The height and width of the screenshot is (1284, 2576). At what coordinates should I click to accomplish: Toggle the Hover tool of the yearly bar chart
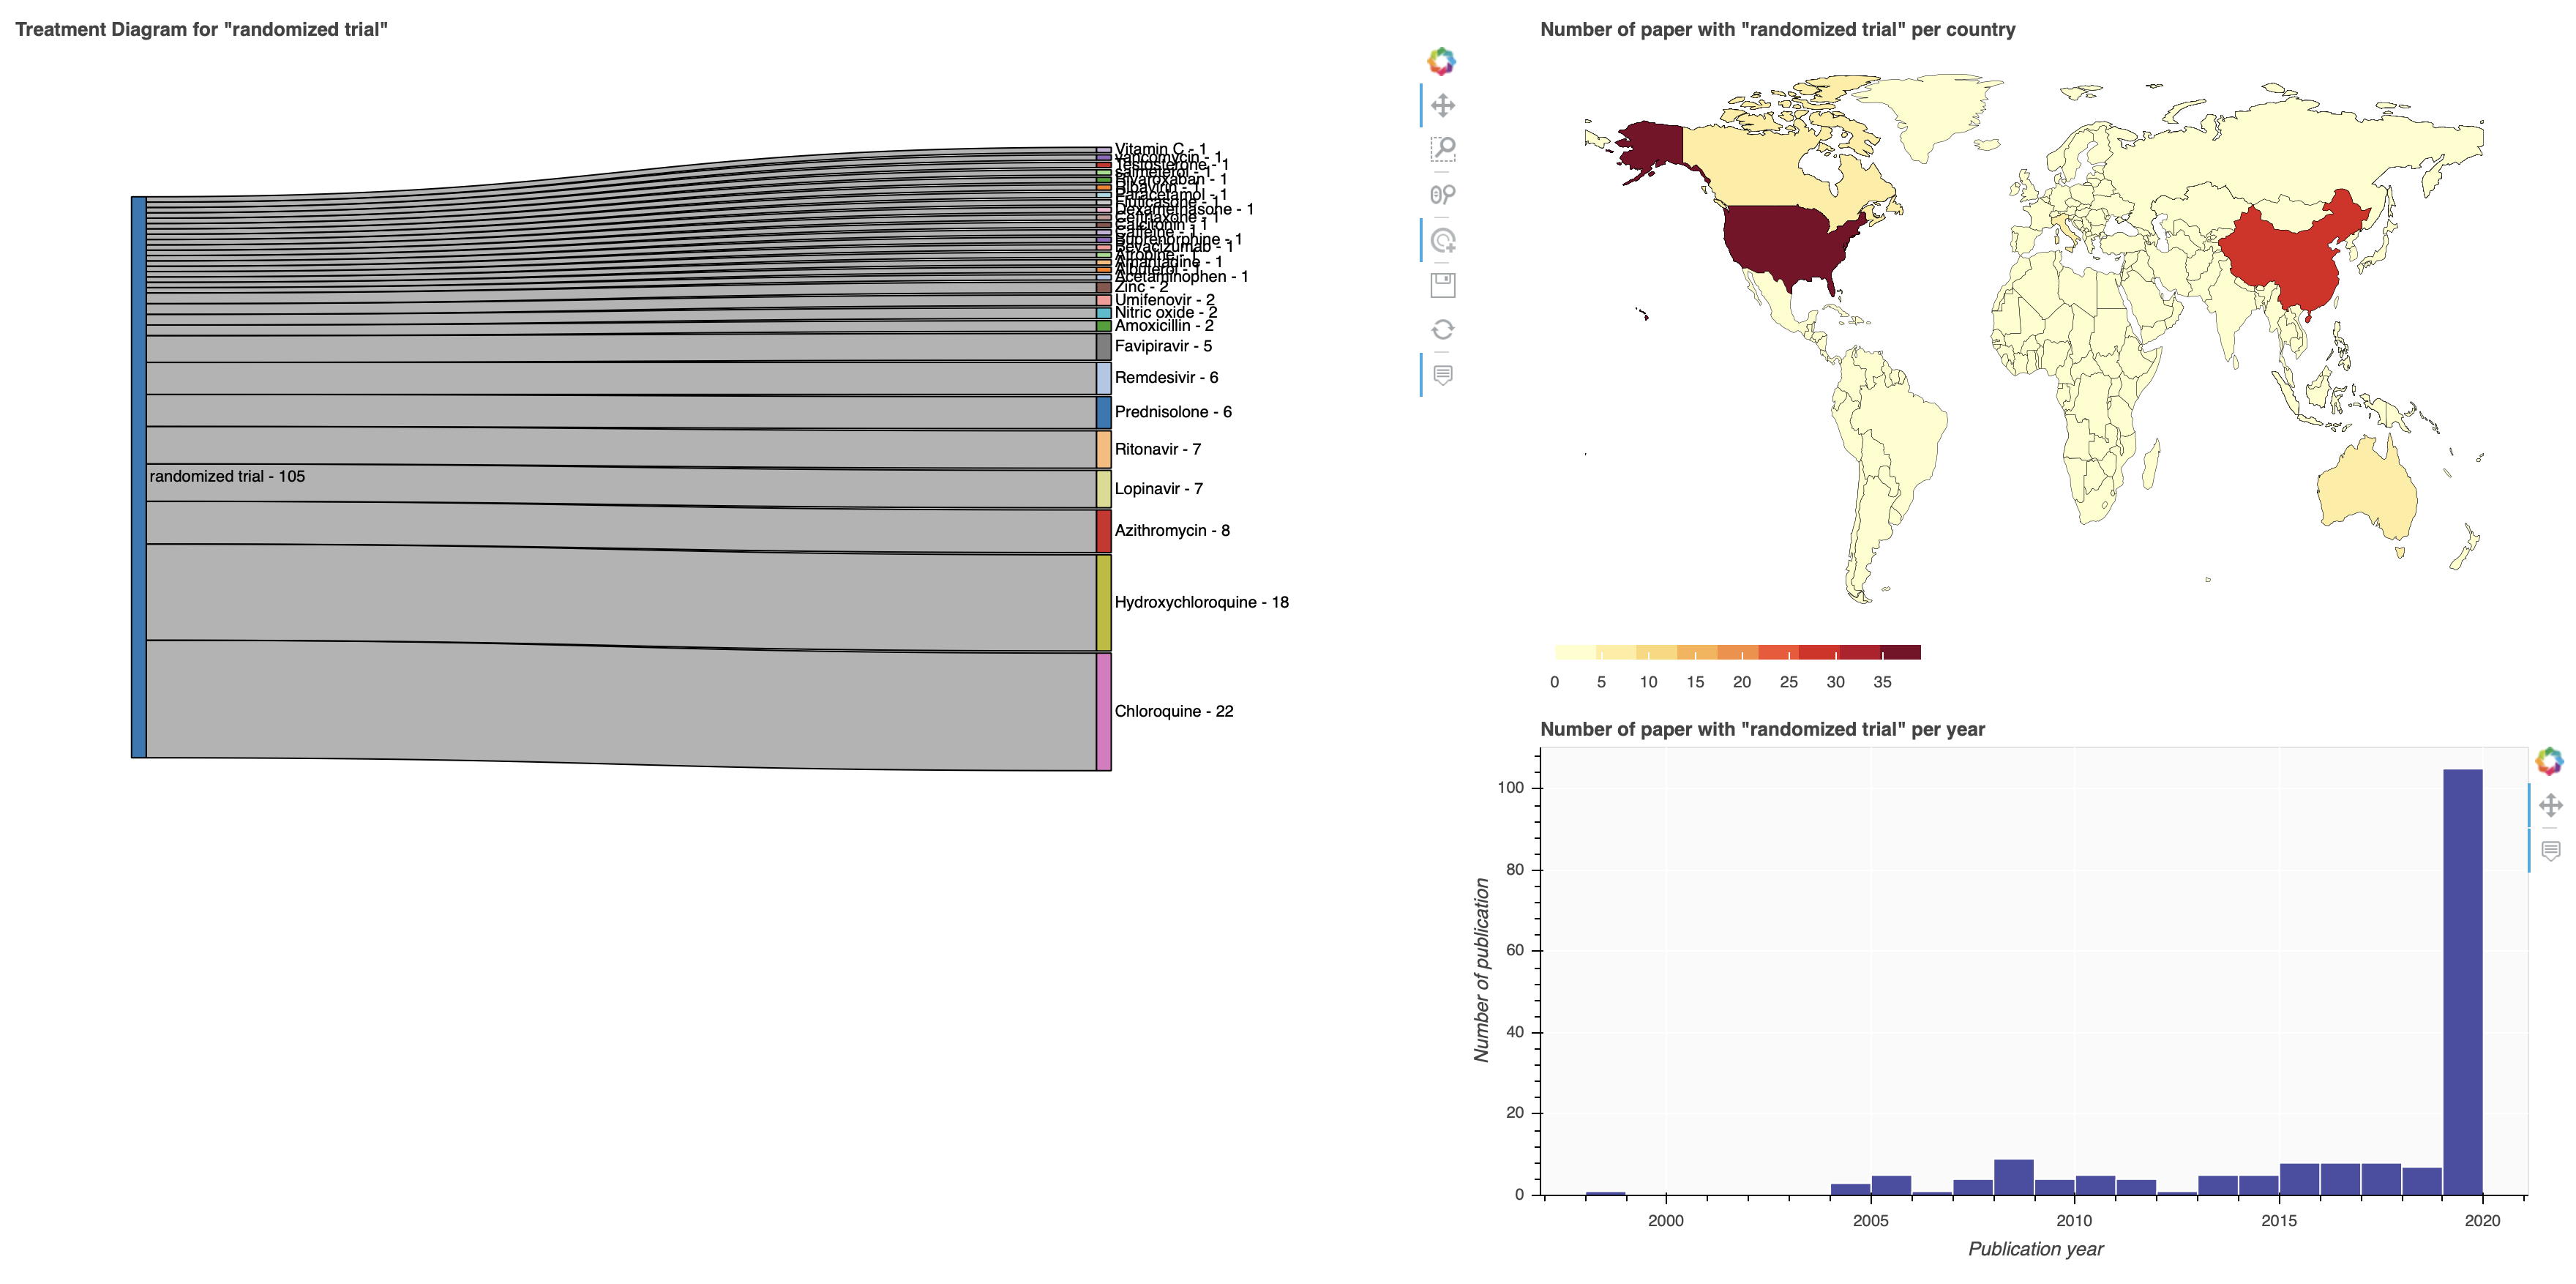click(2550, 850)
